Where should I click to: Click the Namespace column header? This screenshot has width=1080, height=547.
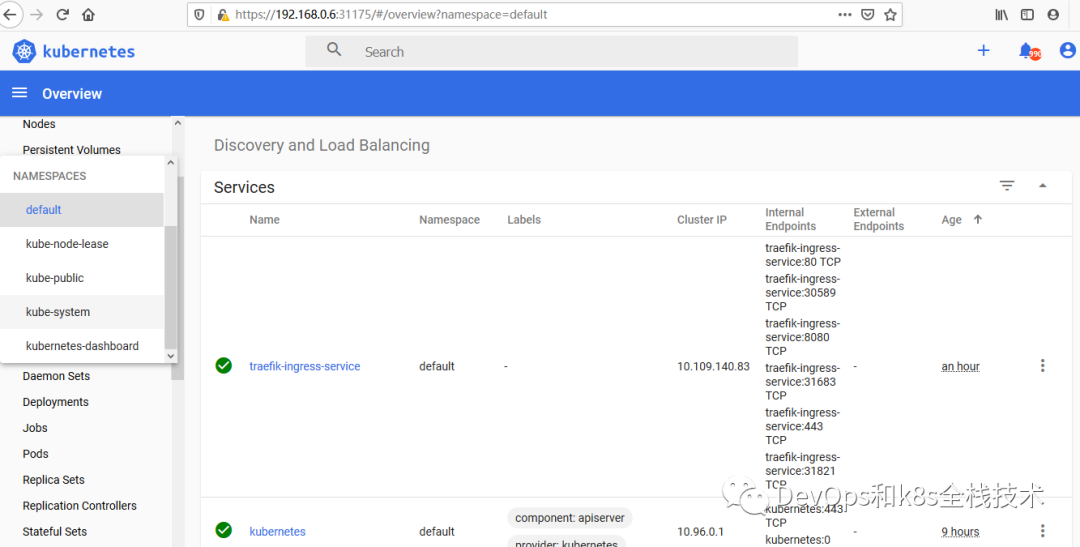click(x=450, y=220)
